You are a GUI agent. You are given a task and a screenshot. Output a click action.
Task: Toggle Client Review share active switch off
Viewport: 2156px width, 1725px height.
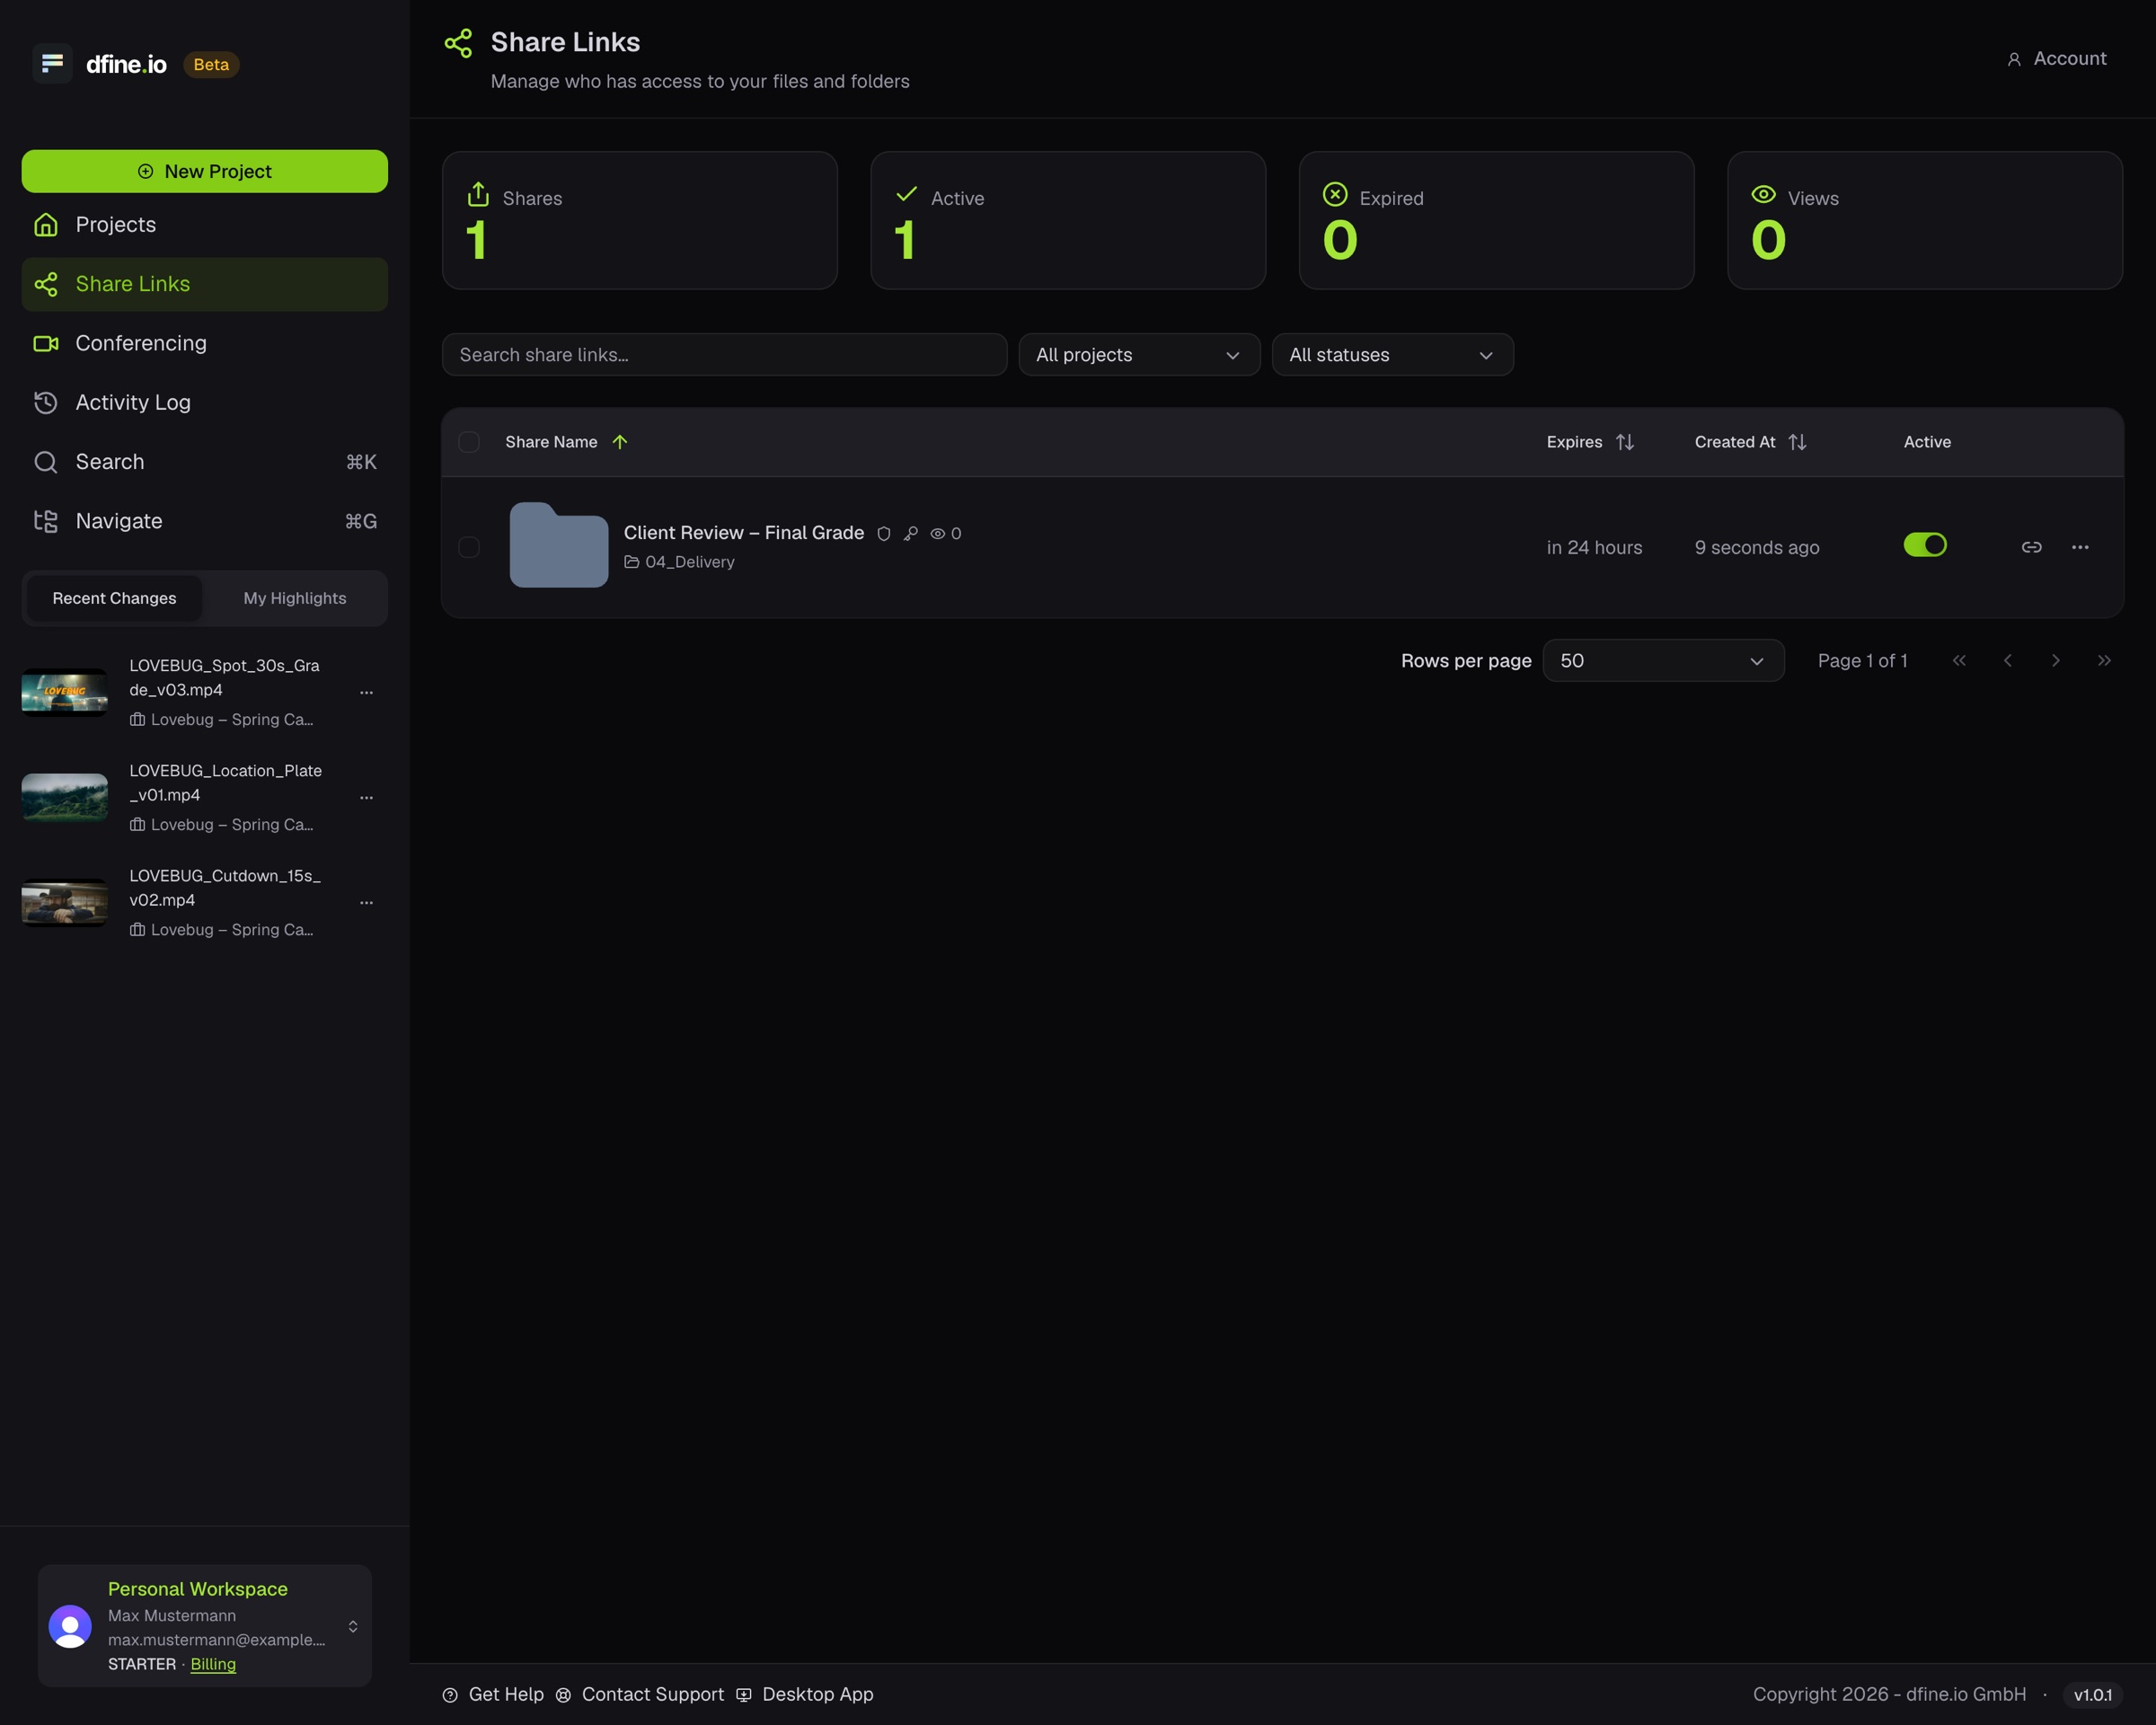tap(1925, 545)
